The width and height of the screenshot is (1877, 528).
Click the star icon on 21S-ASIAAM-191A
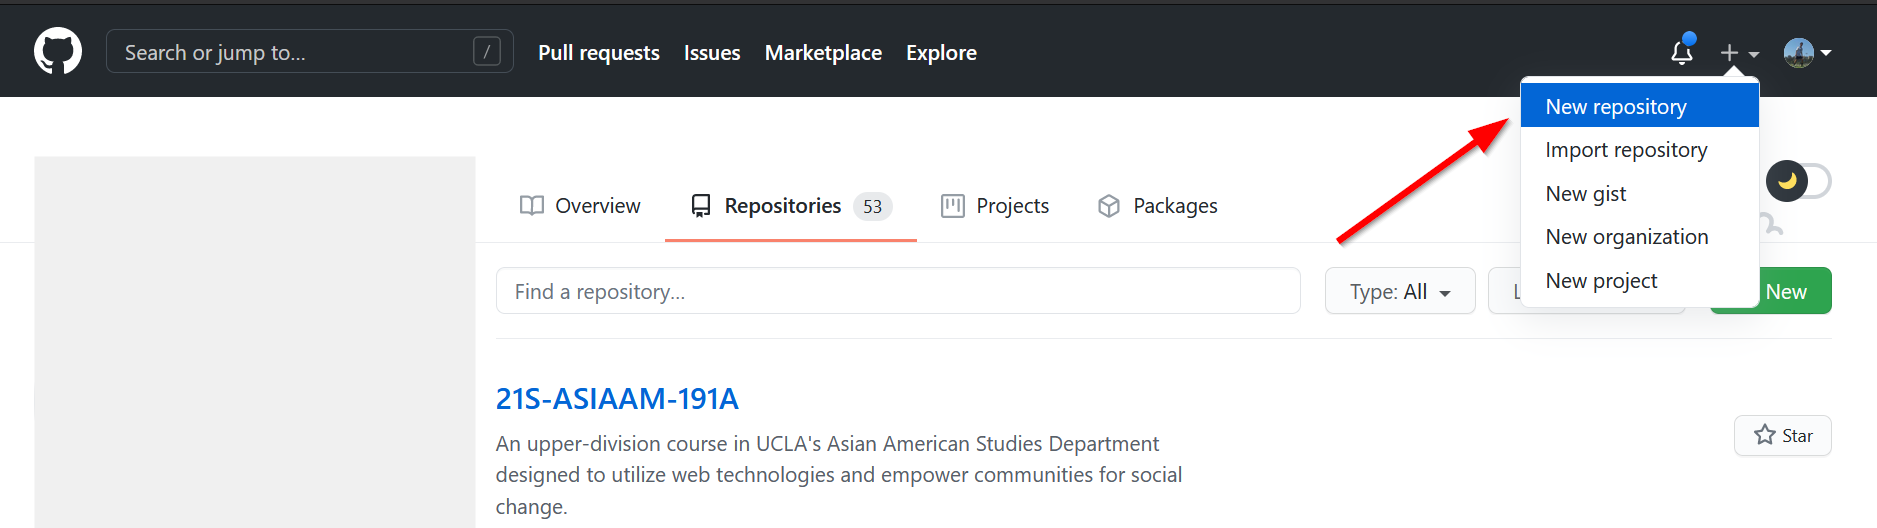(x=1765, y=435)
